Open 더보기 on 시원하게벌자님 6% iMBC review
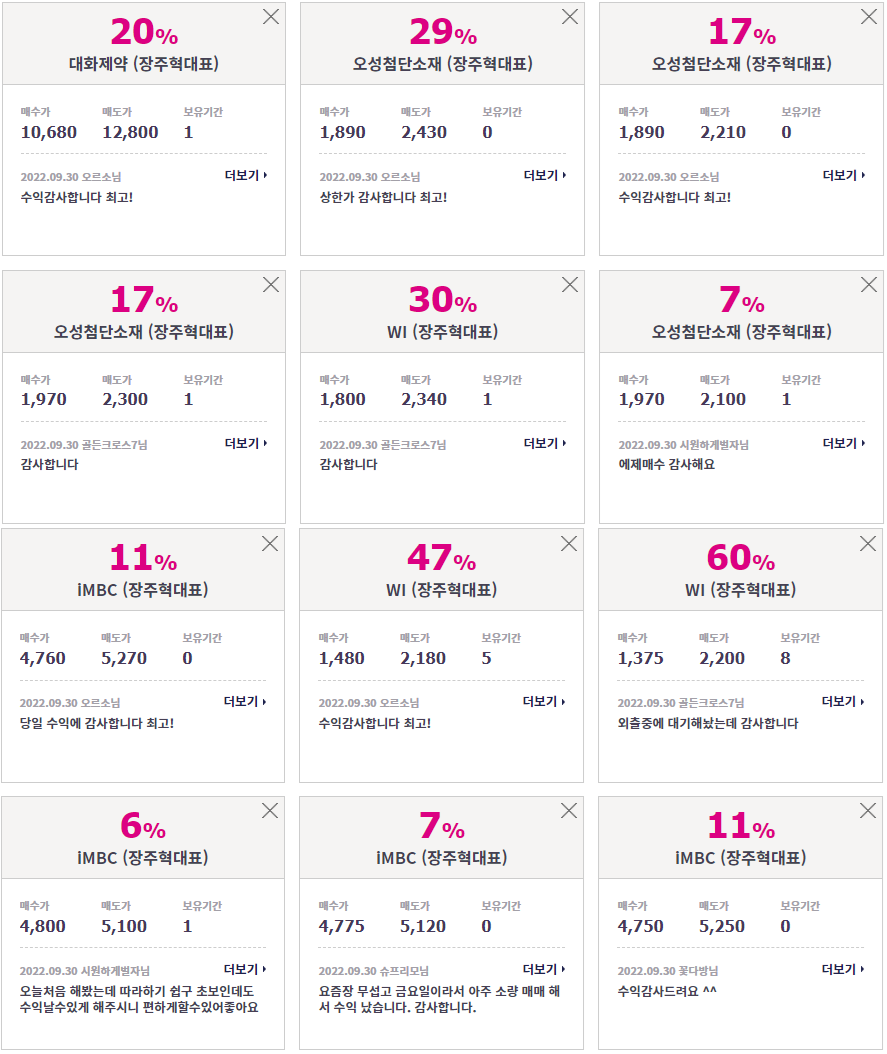 [245, 969]
